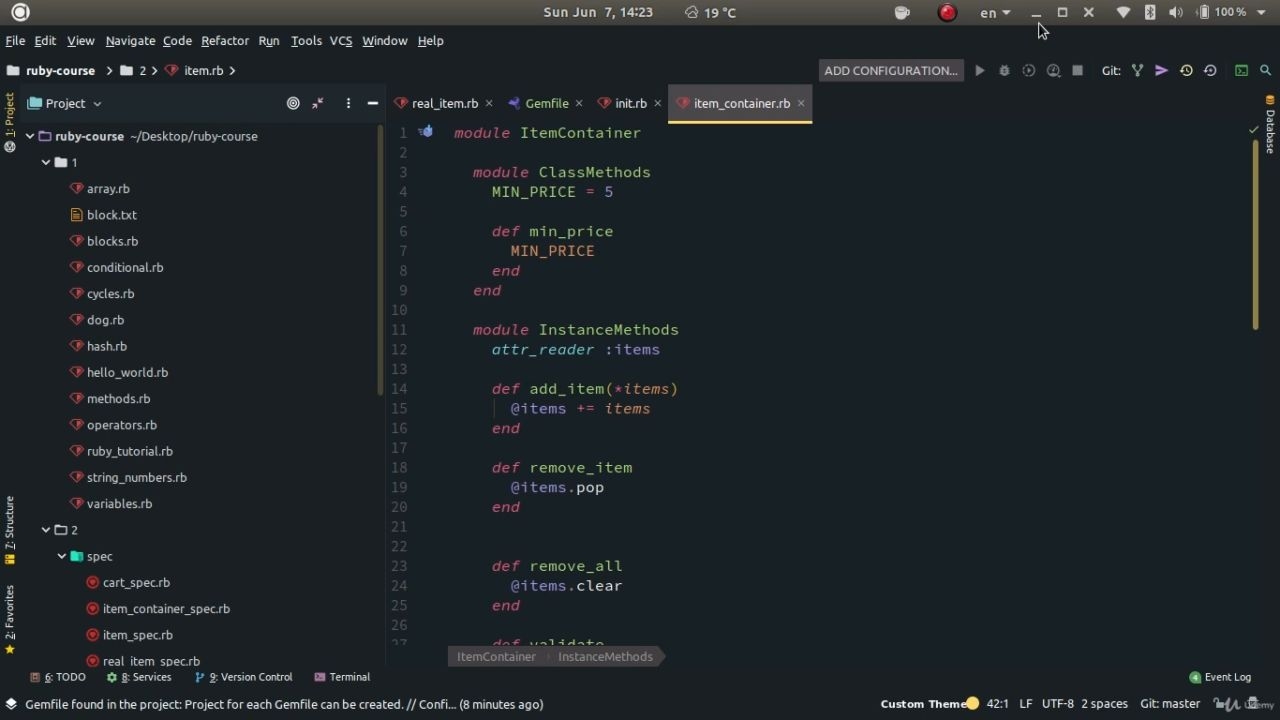Click locate/select opened file target icon
The image size is (1280, 720).
293,103
